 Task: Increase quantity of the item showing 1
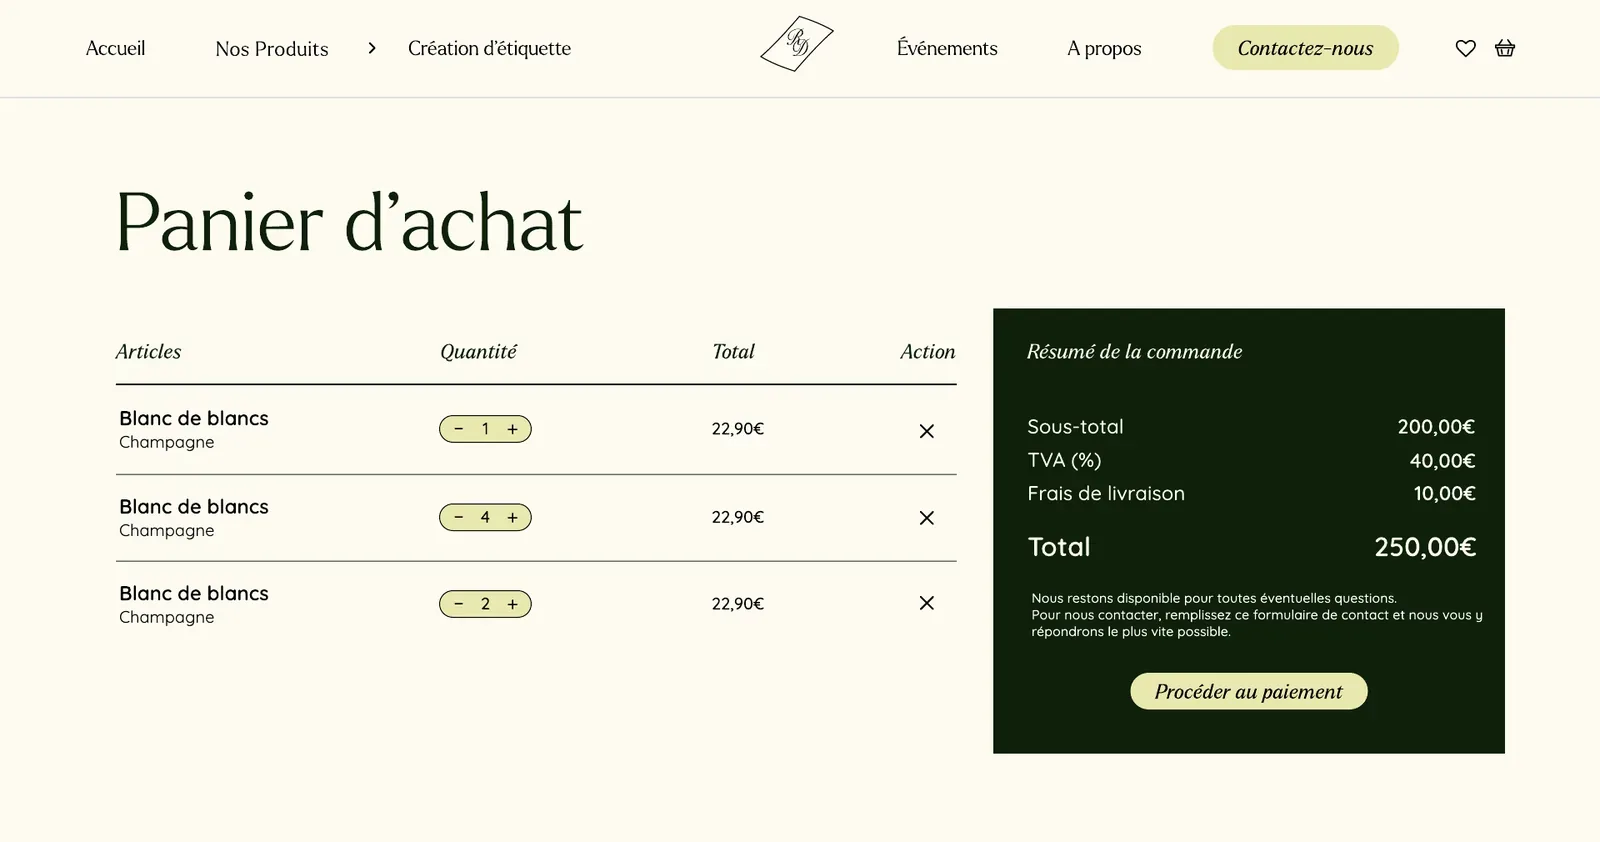pyautogui.click(x=513, y=429)
